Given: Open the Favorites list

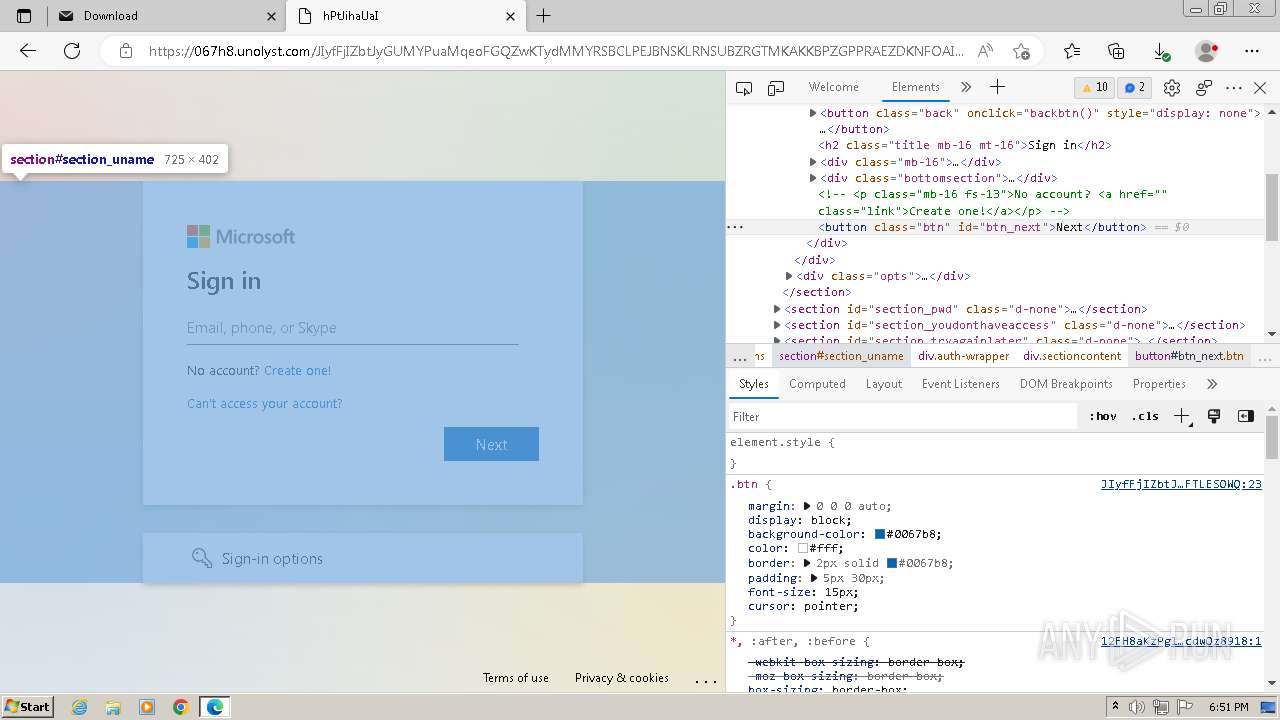Looking at the screenshot, I should [x=1072, y=51].
